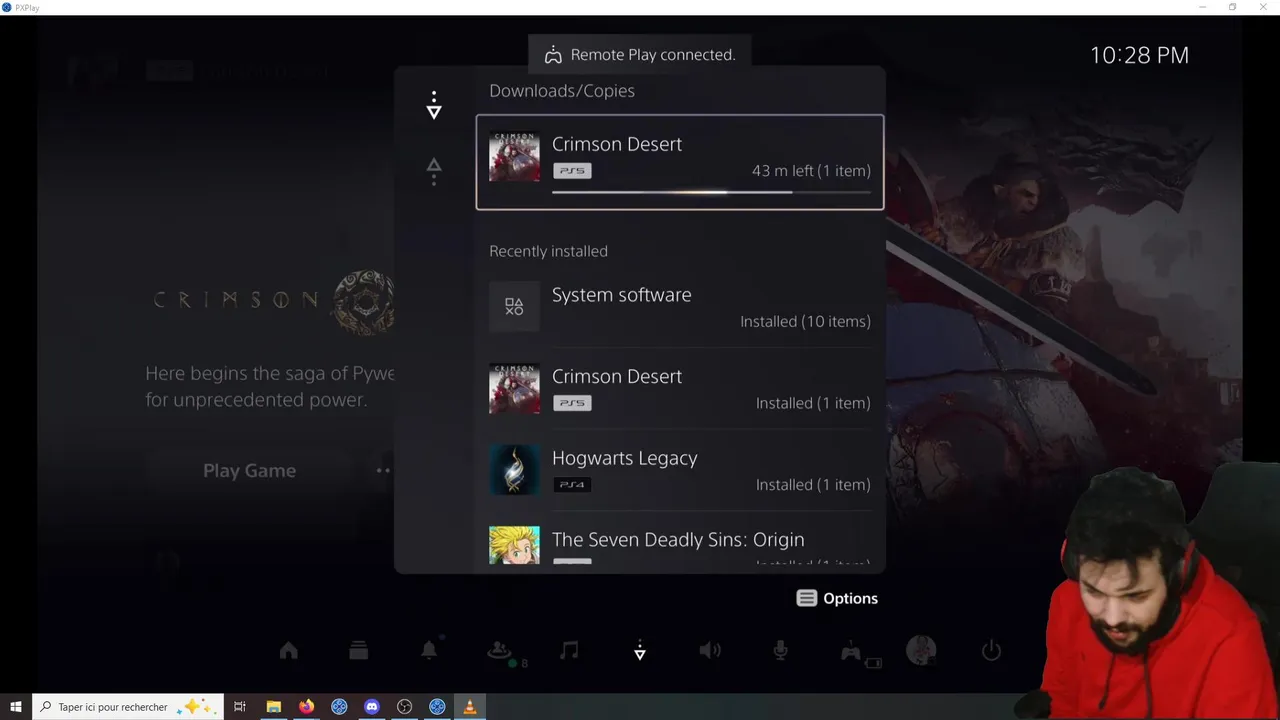
Task: Dismiss the Remote Play connected notification
Action: click(640, 55)
